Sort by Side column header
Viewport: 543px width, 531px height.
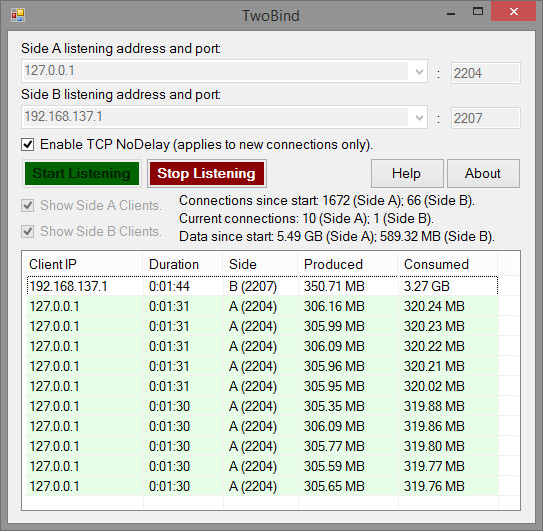coord(260,264)
